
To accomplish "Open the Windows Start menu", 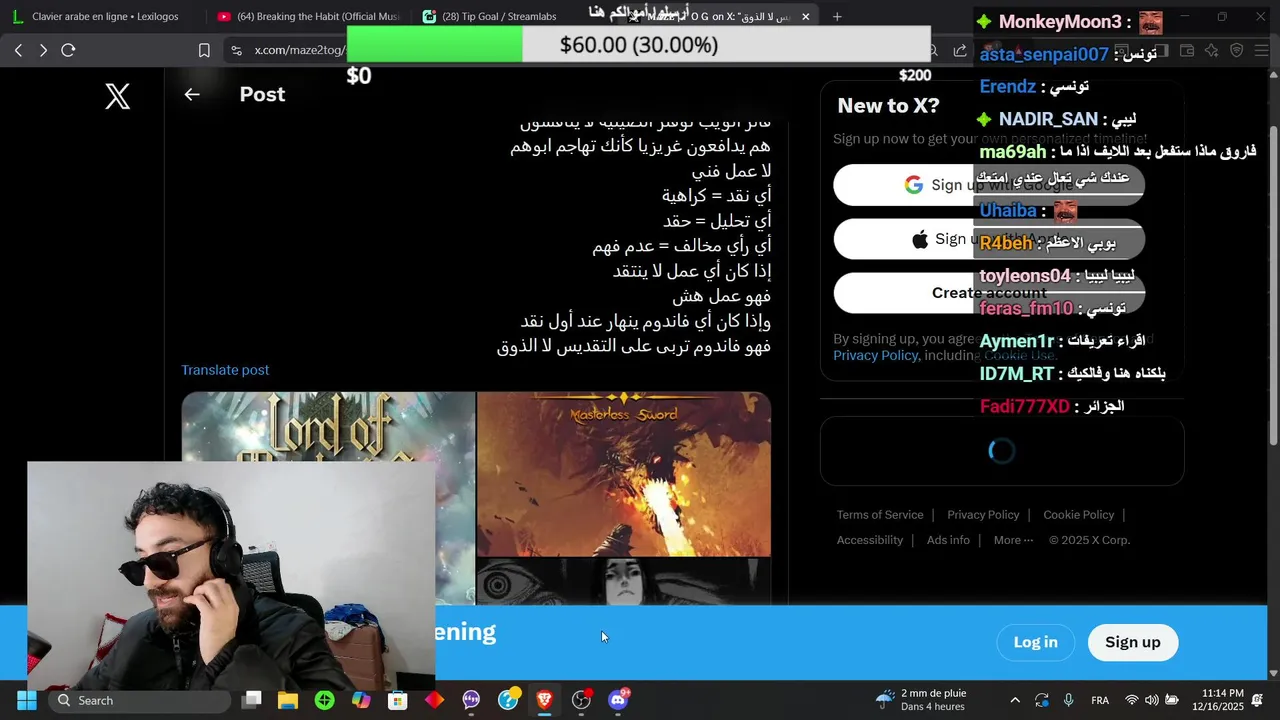I will tap(26, 700).
